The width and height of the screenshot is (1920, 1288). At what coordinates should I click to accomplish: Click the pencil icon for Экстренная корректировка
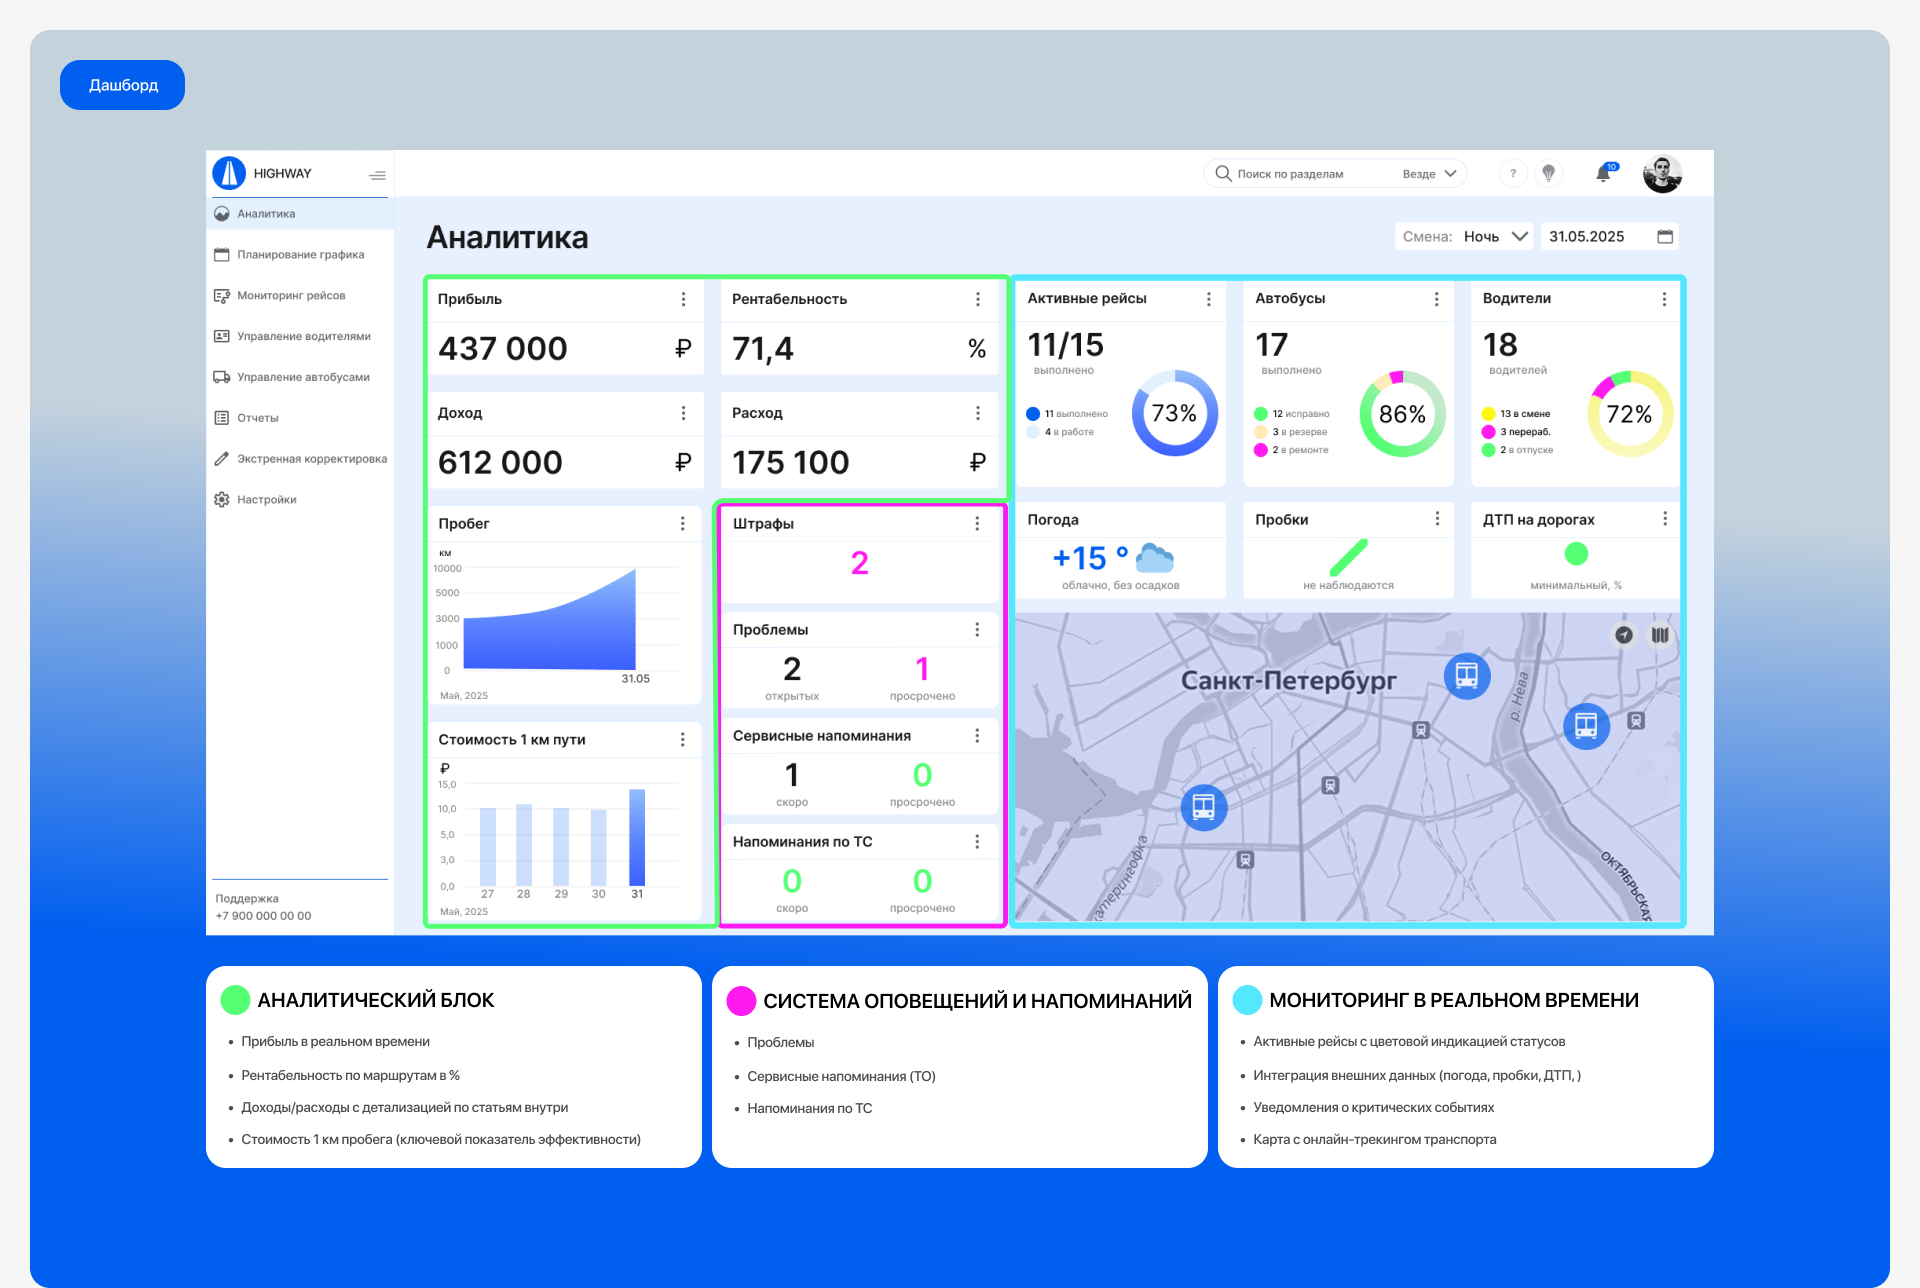coord(221,458)
